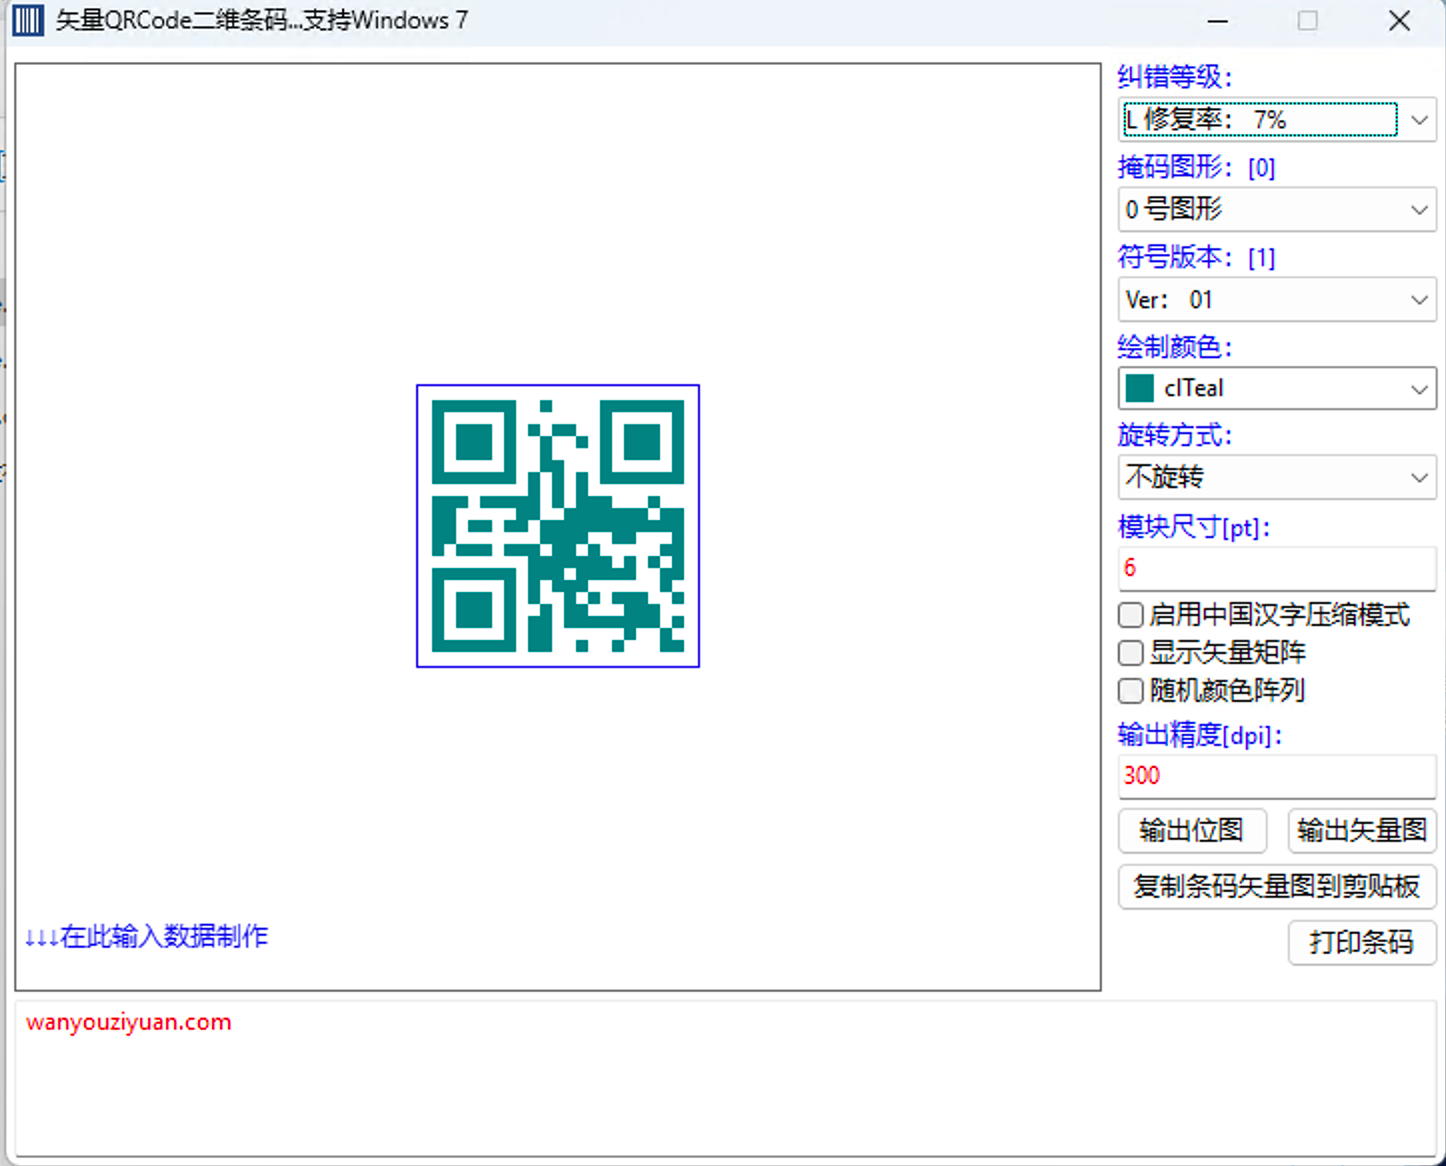The image size is (1446, 1166).
Task: Click the 模块尺寸[pt] label
Action: point(1194,527)
